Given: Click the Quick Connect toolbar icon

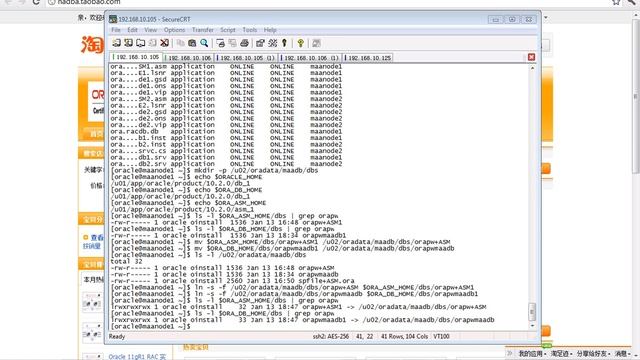Looking at the screenshot, I should (x=129, y=43).
